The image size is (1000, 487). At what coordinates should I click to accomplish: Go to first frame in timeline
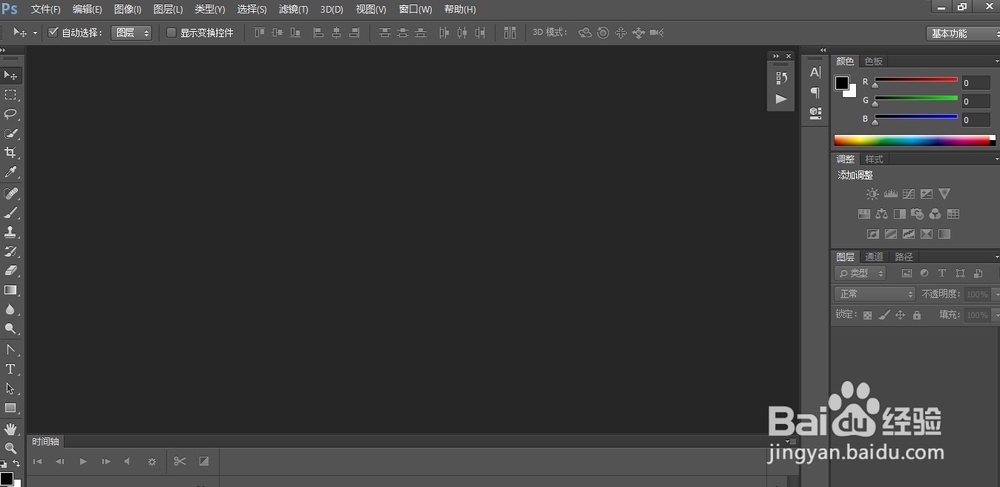(x=38, y=462)
